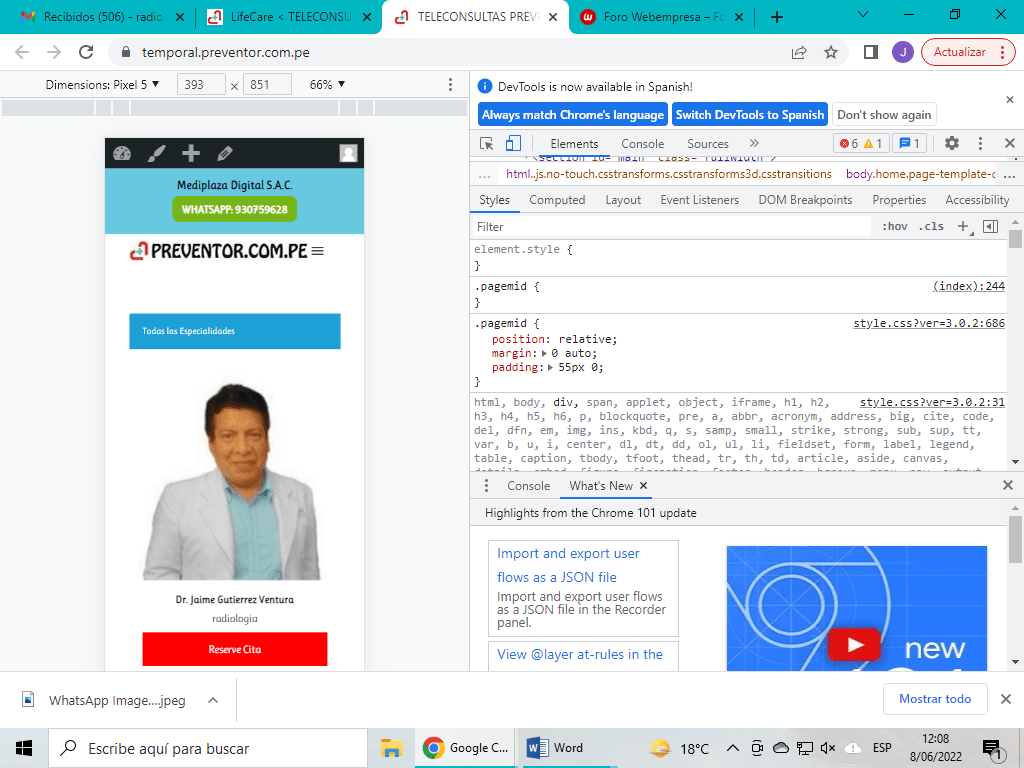Click the browser forward arrow
This screenshot has height=768, width=1024.
(x=54, y=52)
